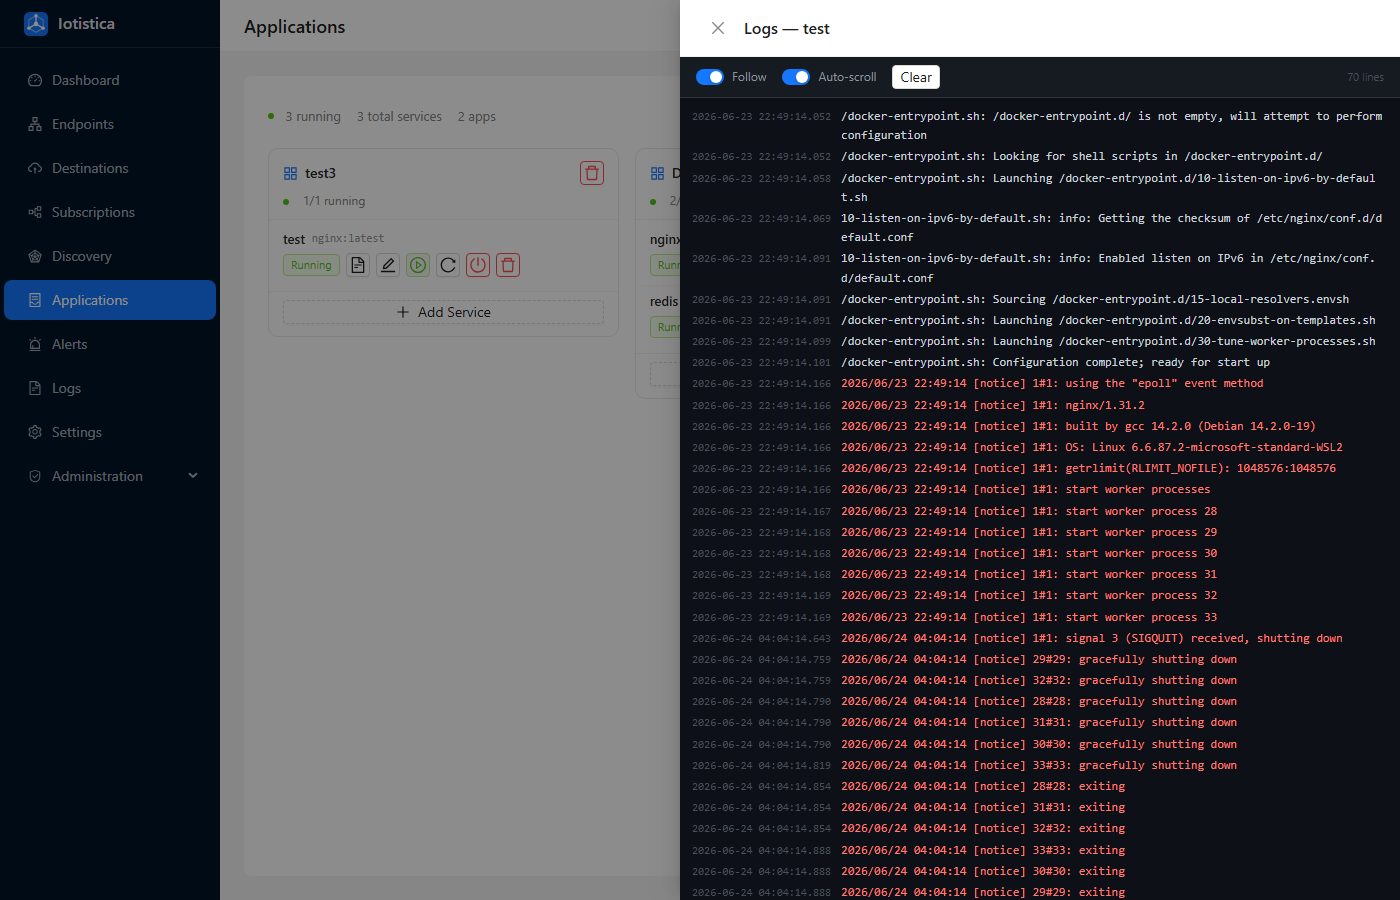Viewport: 1400px width, 900px height.
Task: Click the '3 running' summary text
Action: [312, 116]
